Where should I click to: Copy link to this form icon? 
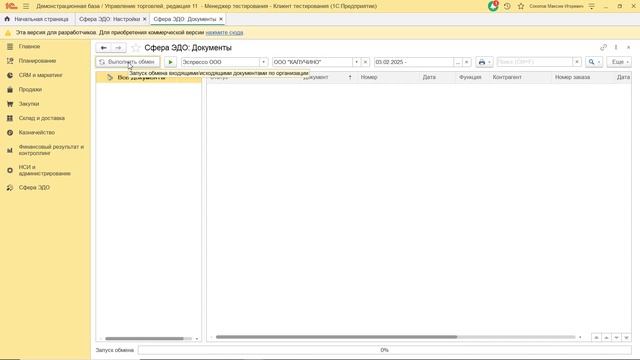point(603,47)
